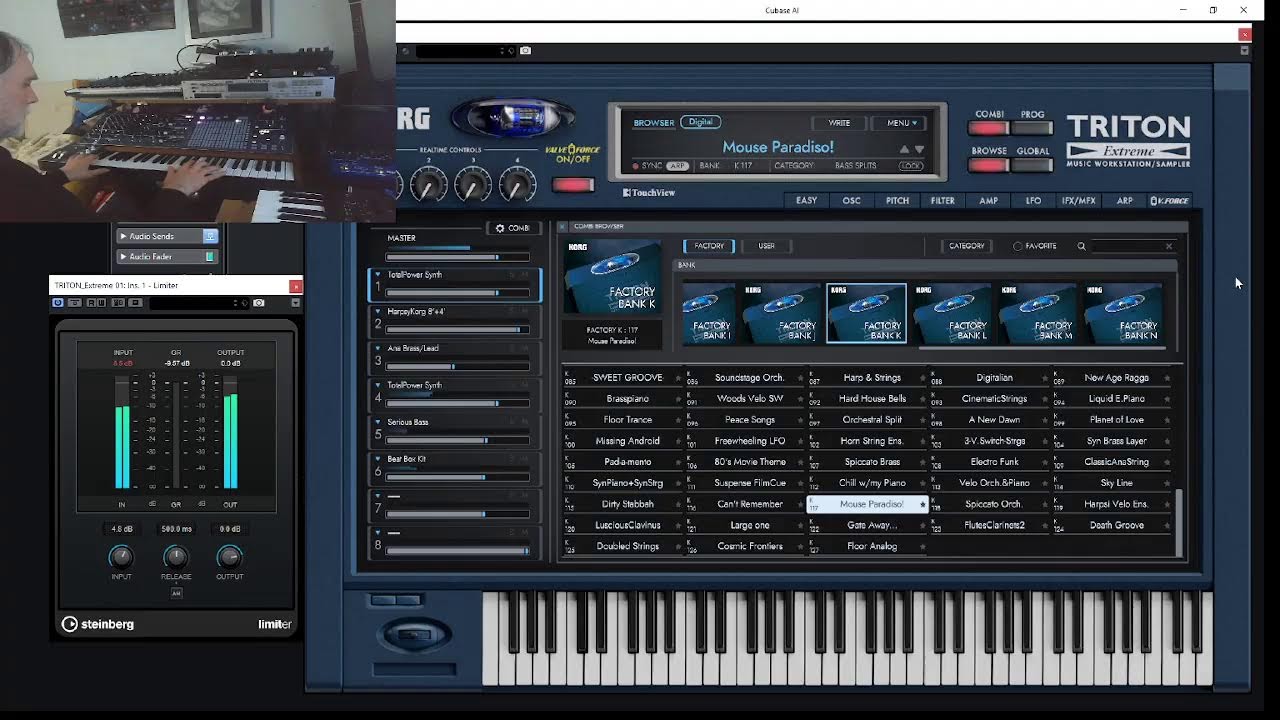Expand timbre 3 Ana Brass/Lead arrow

pos(377,348)
